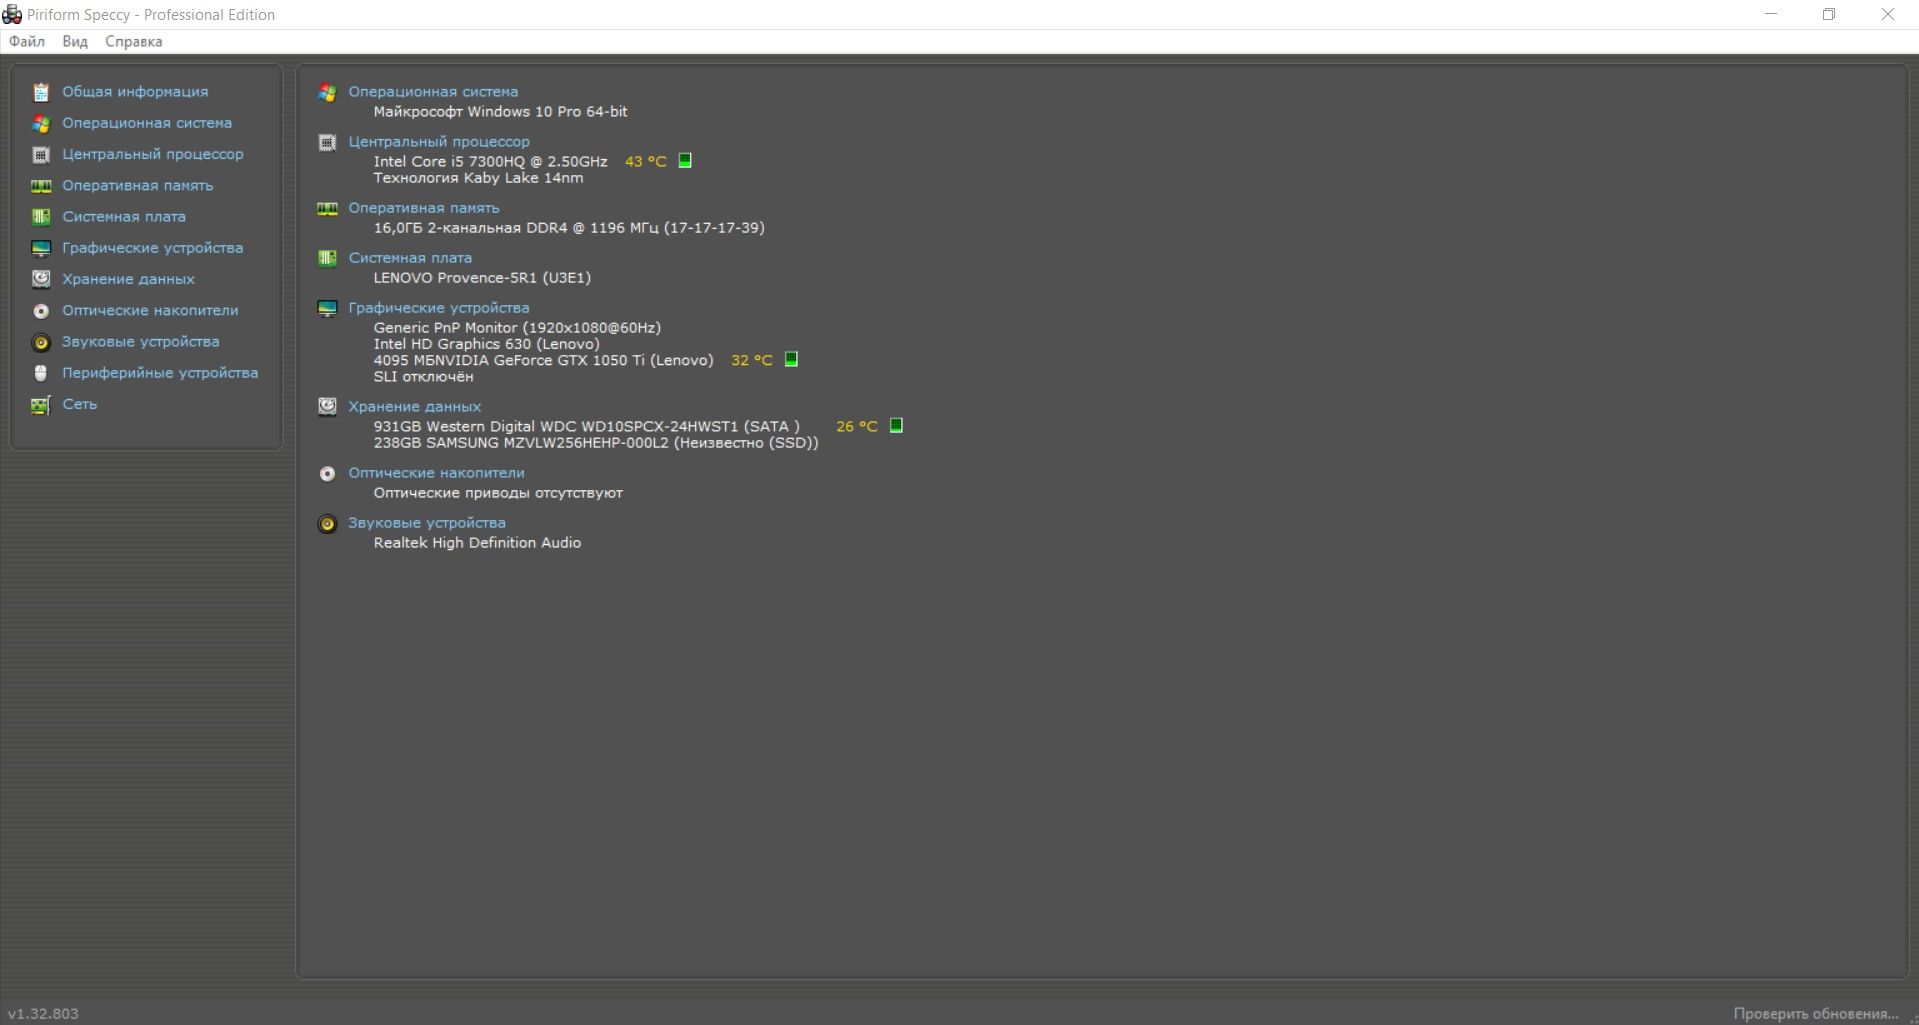Click the 238GB SAMSUNG SSD line

(596, 442)
